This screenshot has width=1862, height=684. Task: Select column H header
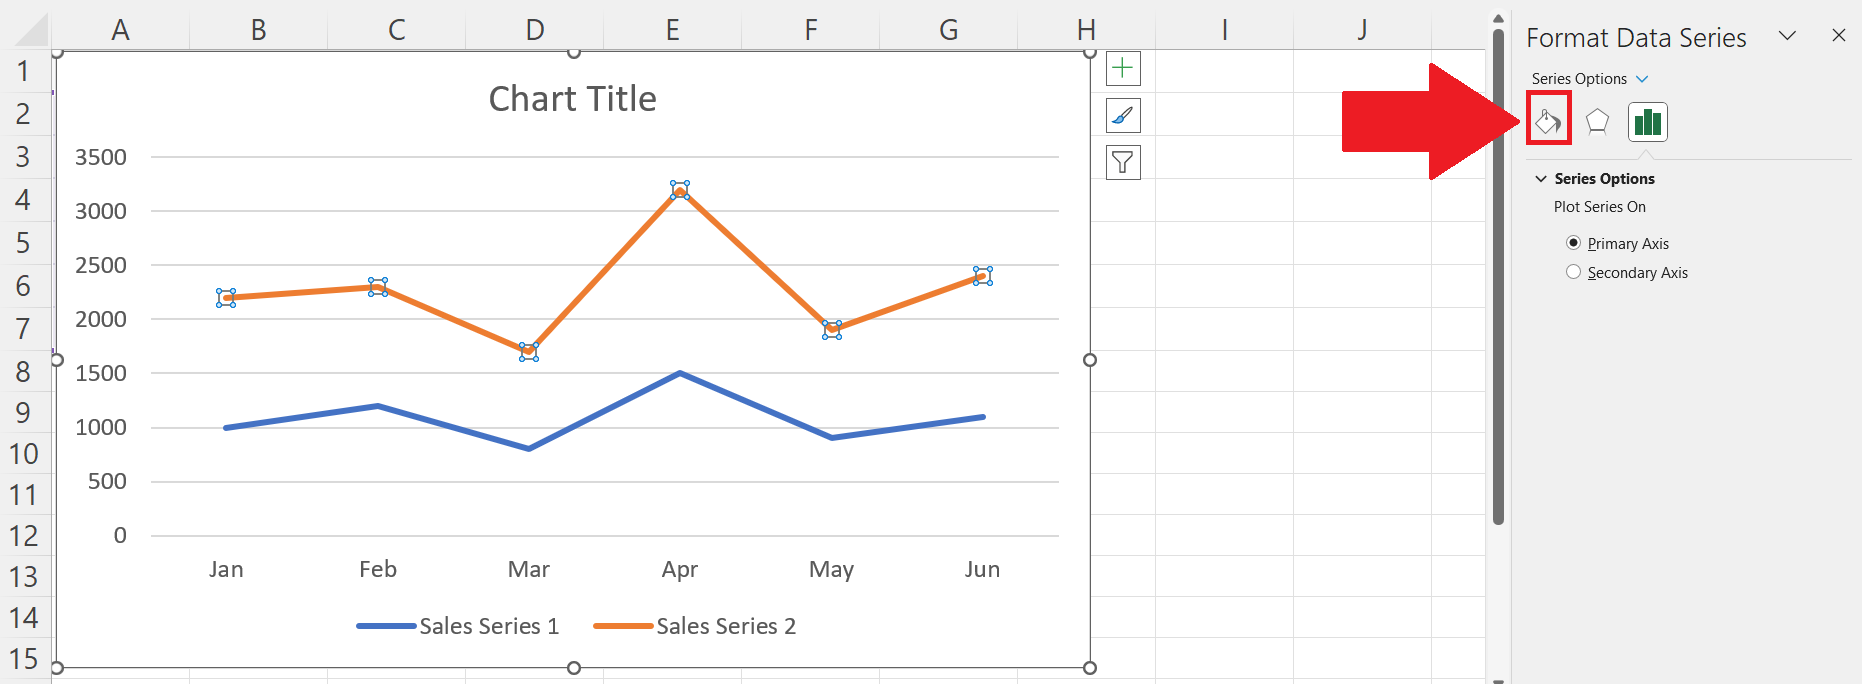[x=1086, y=30]
